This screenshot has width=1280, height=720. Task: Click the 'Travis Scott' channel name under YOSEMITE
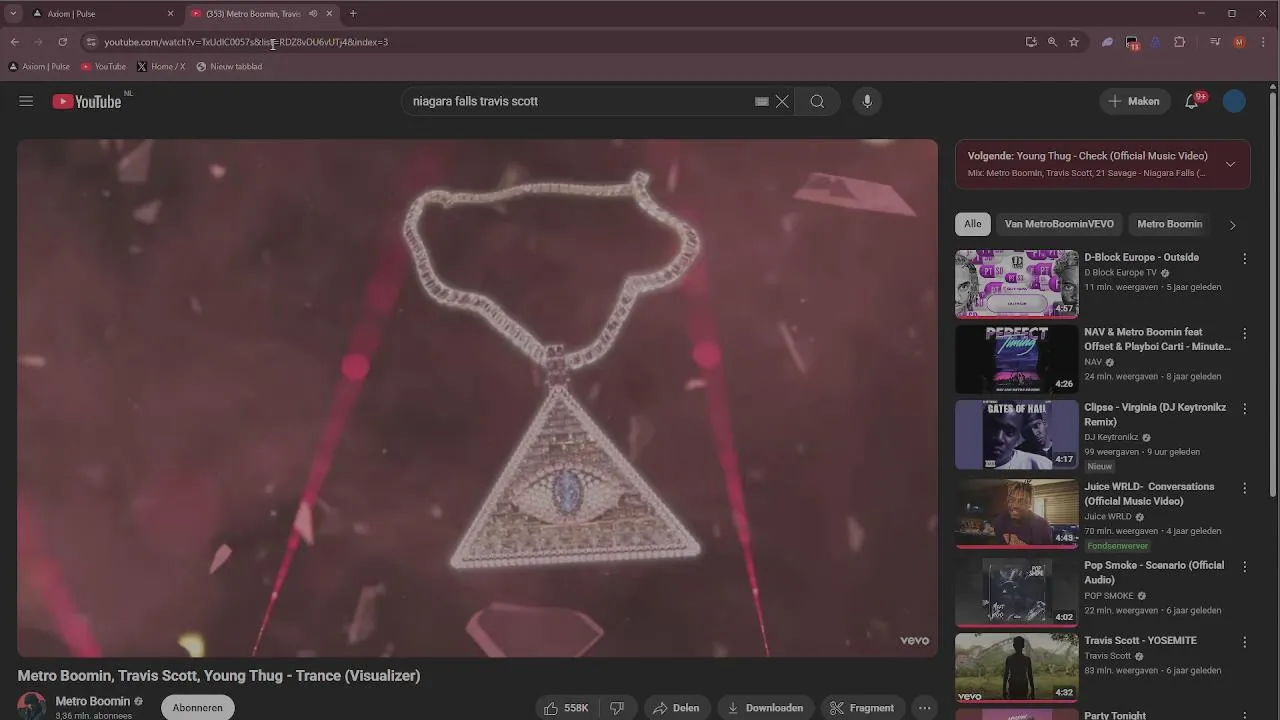1107,656
